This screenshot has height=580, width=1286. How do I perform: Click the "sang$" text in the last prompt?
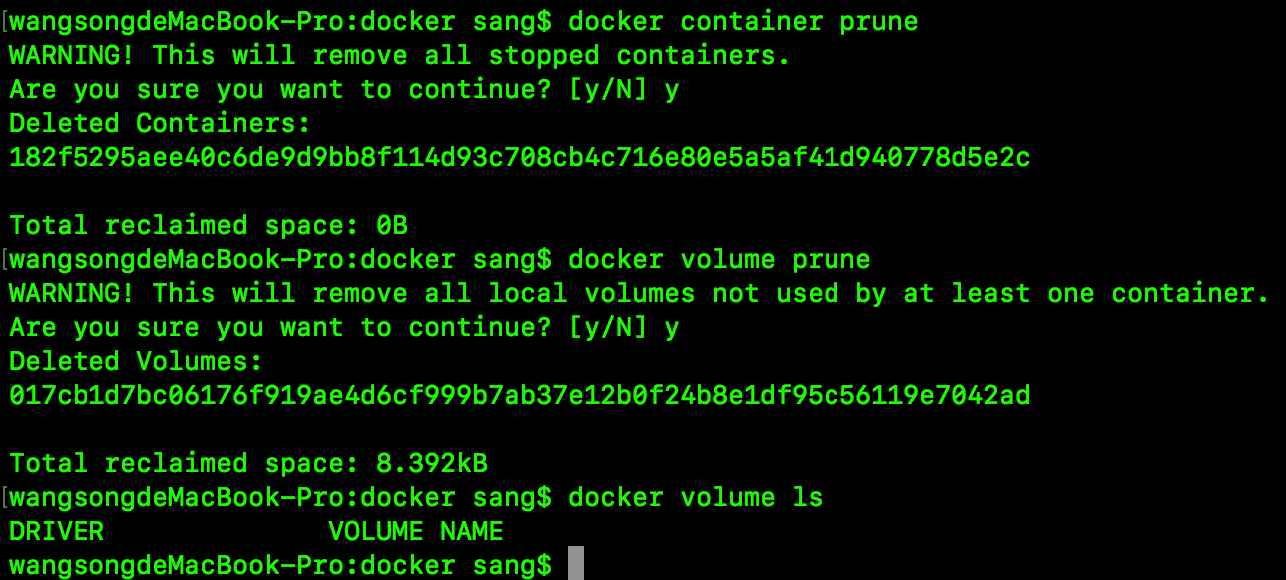[x=512, y=565]
